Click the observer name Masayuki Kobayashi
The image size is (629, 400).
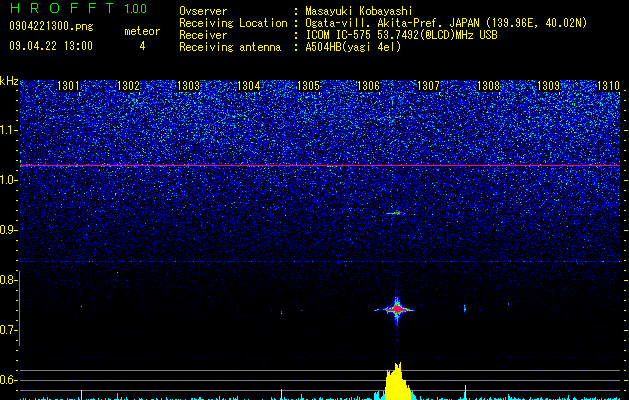359,11
